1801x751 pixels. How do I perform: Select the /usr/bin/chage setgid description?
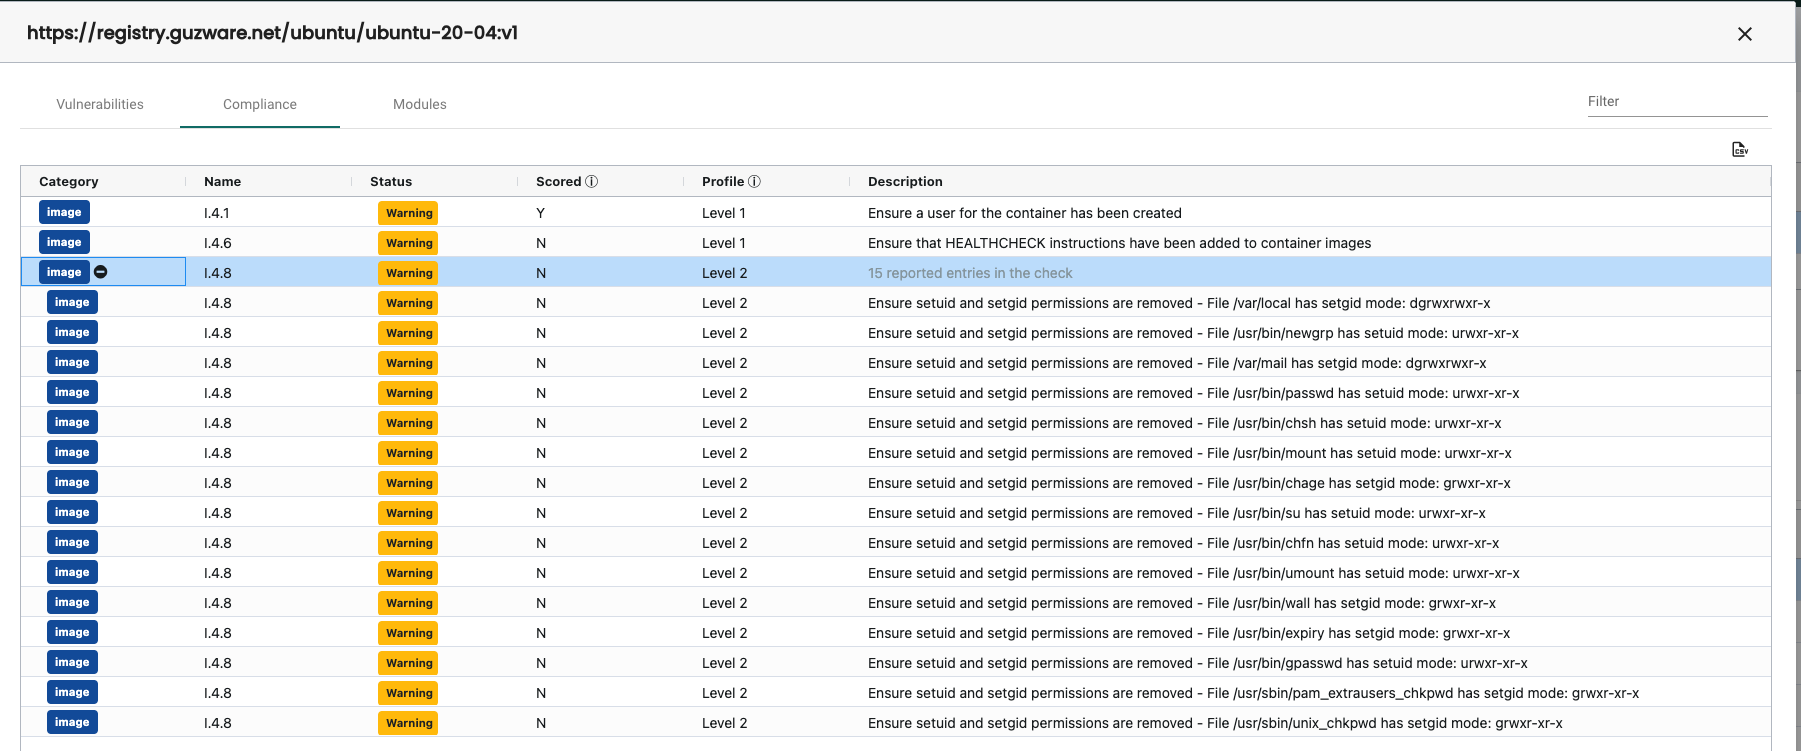(1189, 483)
